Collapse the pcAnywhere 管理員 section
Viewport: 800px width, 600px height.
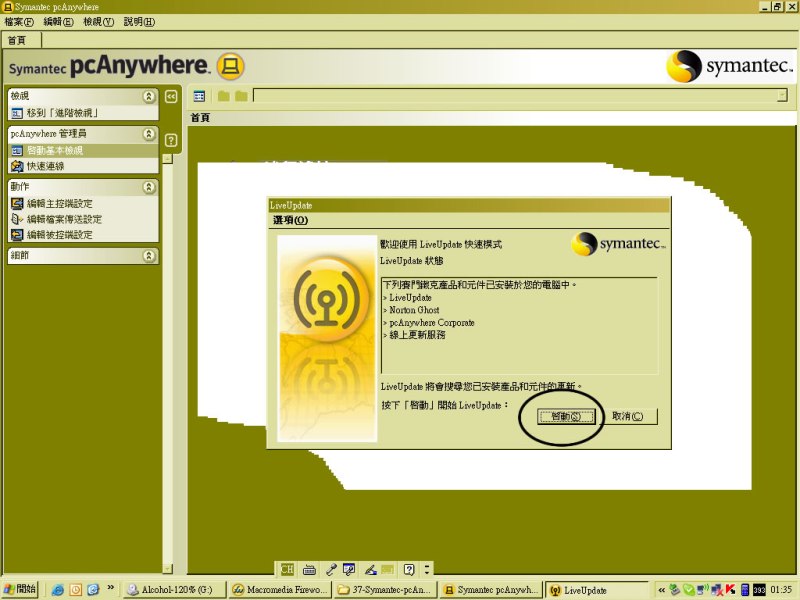click(148, 134)
